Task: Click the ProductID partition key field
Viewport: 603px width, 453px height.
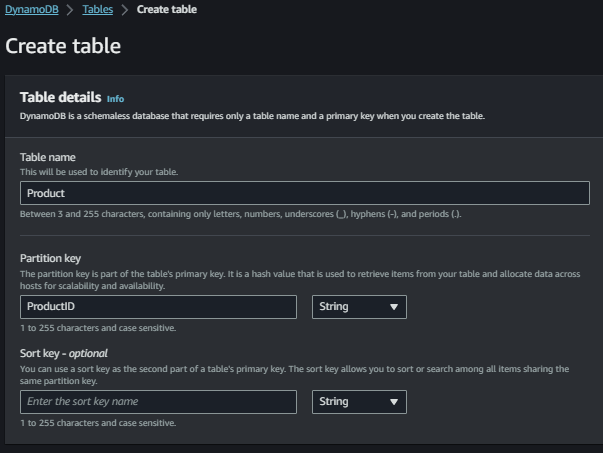Action: 158,307
